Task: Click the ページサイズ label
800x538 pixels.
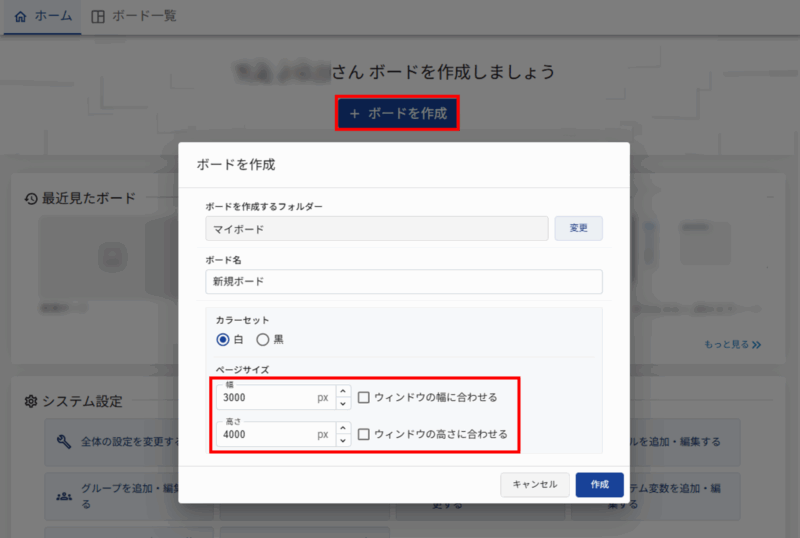Action: 242,370
